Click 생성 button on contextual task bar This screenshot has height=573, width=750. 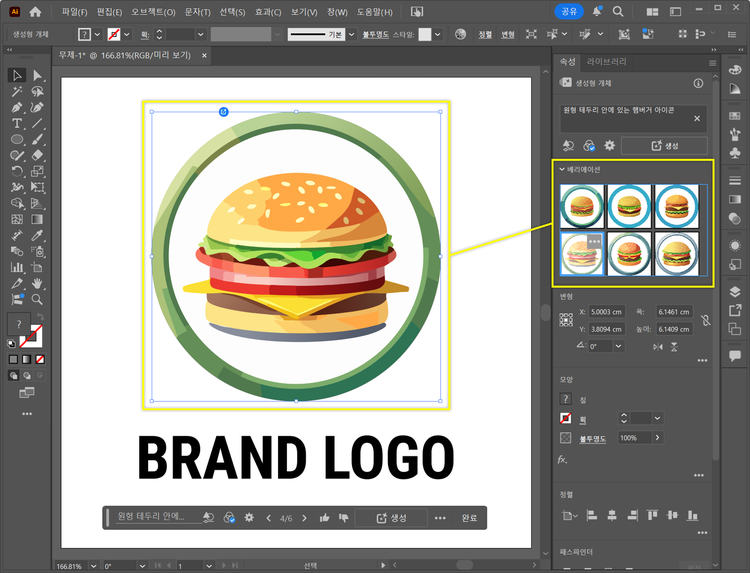pos(391,518)
